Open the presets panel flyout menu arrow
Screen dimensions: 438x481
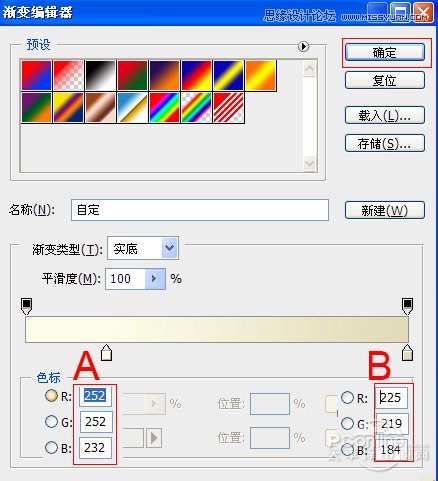coord(303,46)
